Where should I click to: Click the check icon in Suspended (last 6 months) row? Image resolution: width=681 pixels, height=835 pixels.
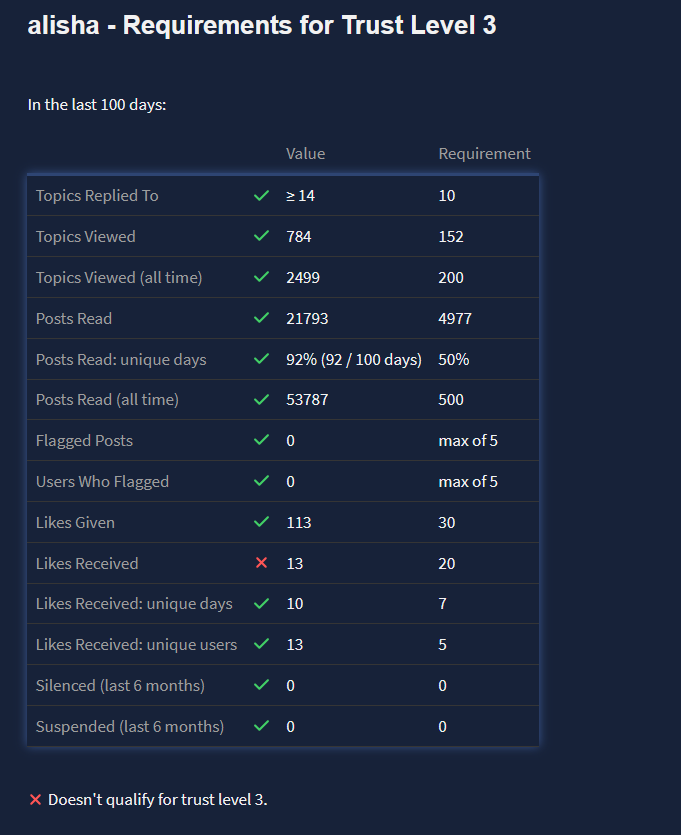click(x=262, y=727)
